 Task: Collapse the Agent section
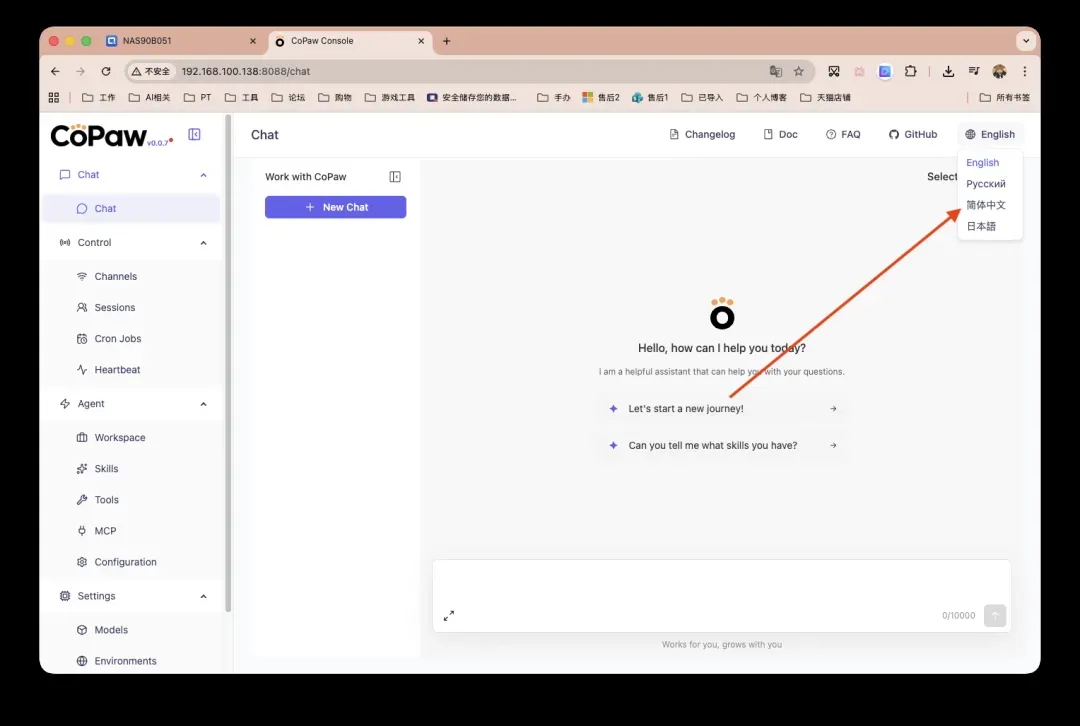204,403
